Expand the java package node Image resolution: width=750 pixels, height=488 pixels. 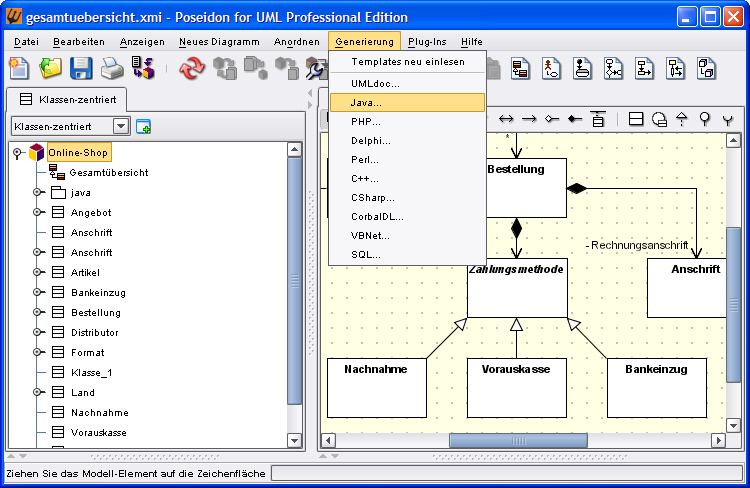click(x=38, y=192)
